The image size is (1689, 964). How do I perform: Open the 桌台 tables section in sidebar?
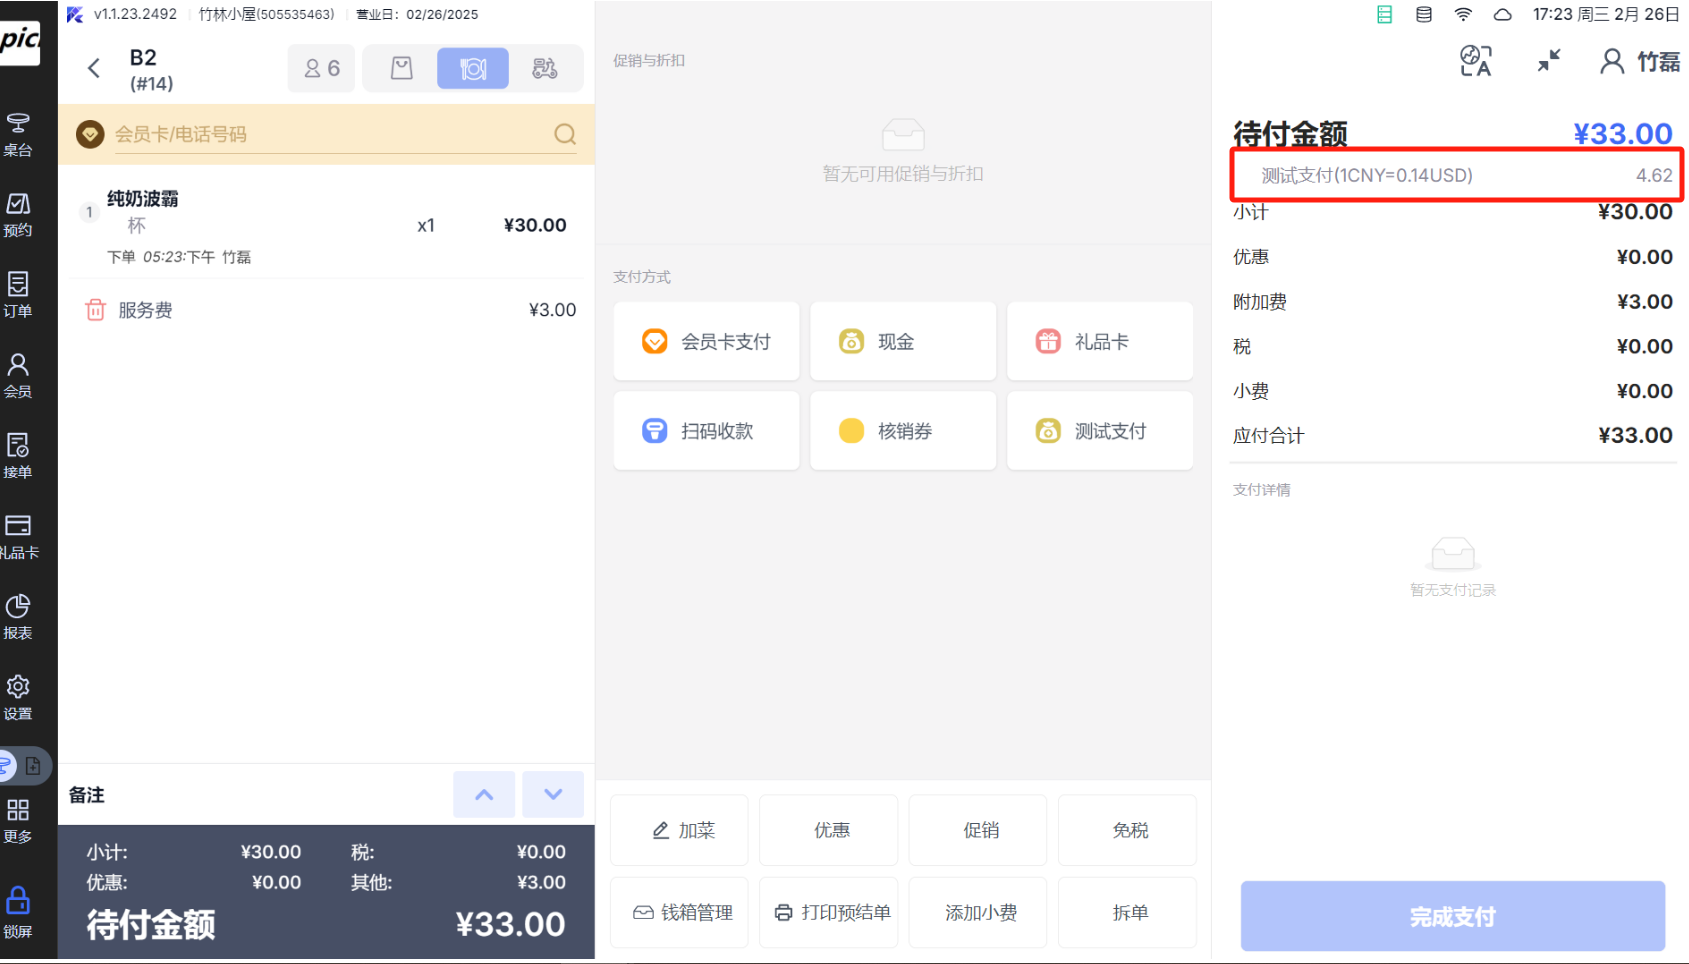pos(18,134)
